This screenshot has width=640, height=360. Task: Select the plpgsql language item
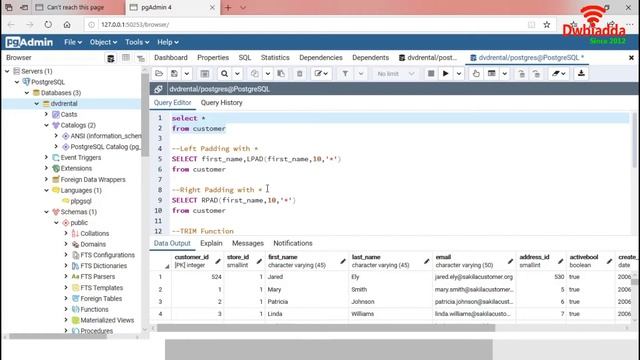80,201
